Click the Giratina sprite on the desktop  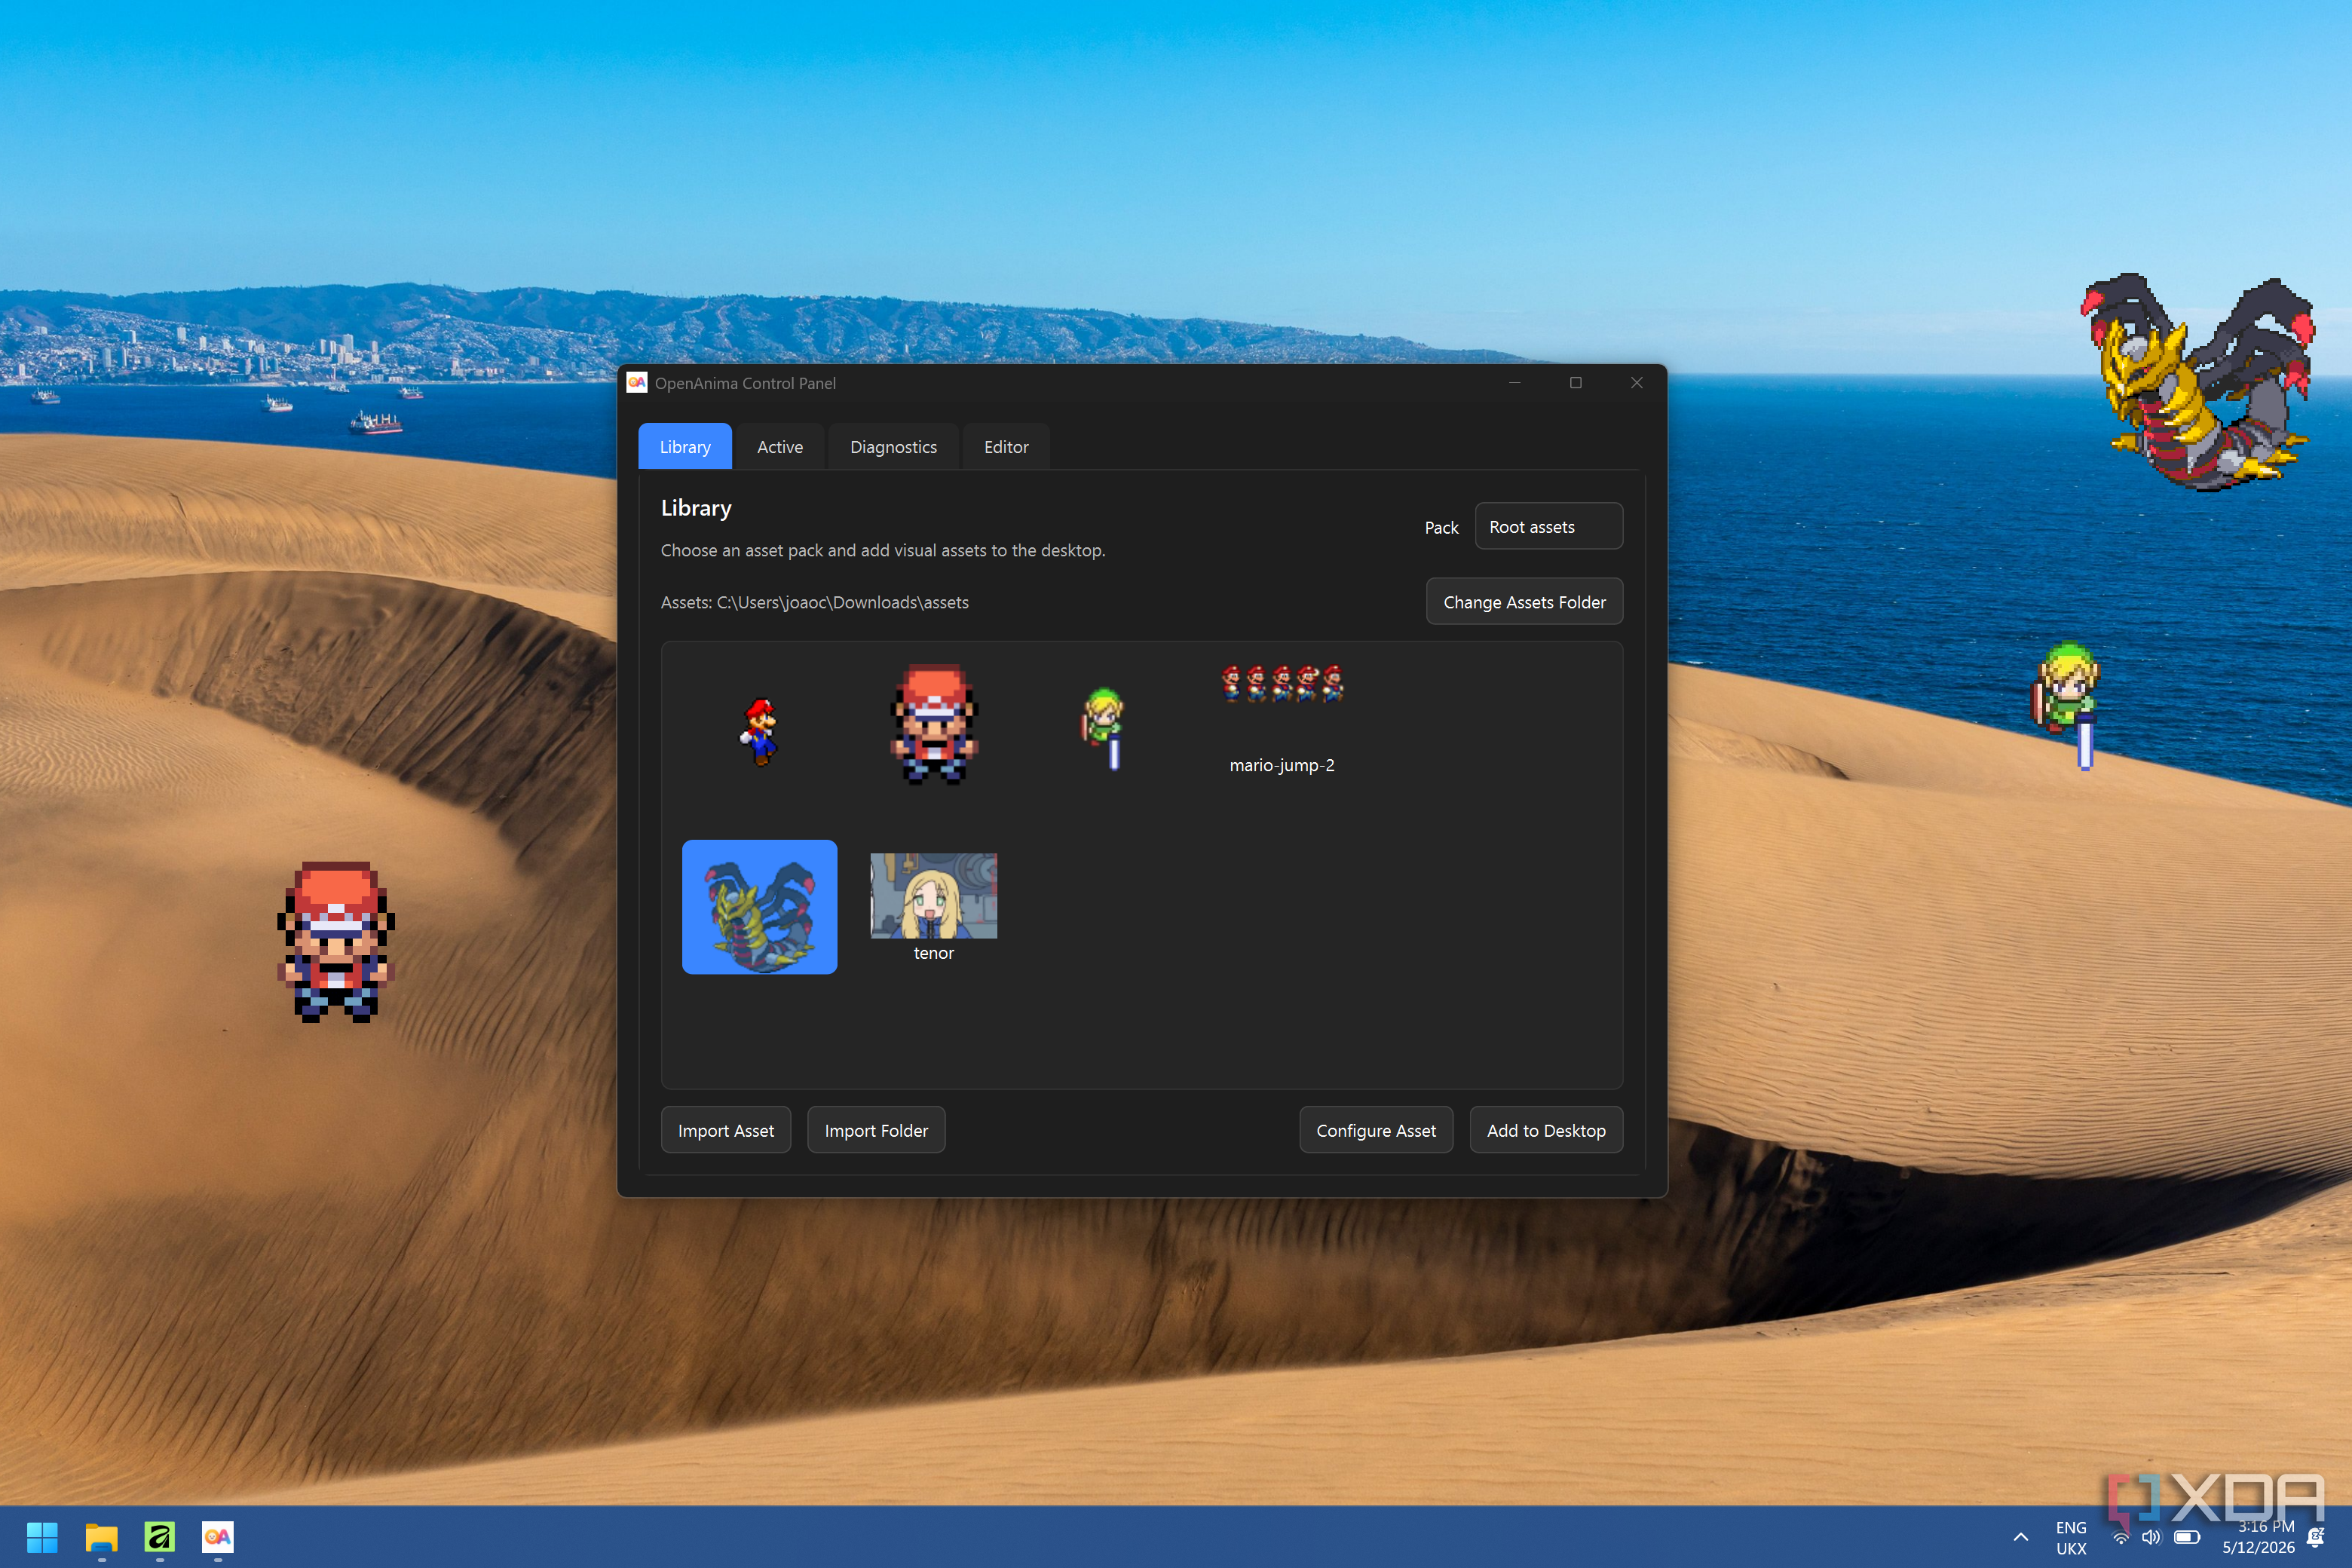2200,383
